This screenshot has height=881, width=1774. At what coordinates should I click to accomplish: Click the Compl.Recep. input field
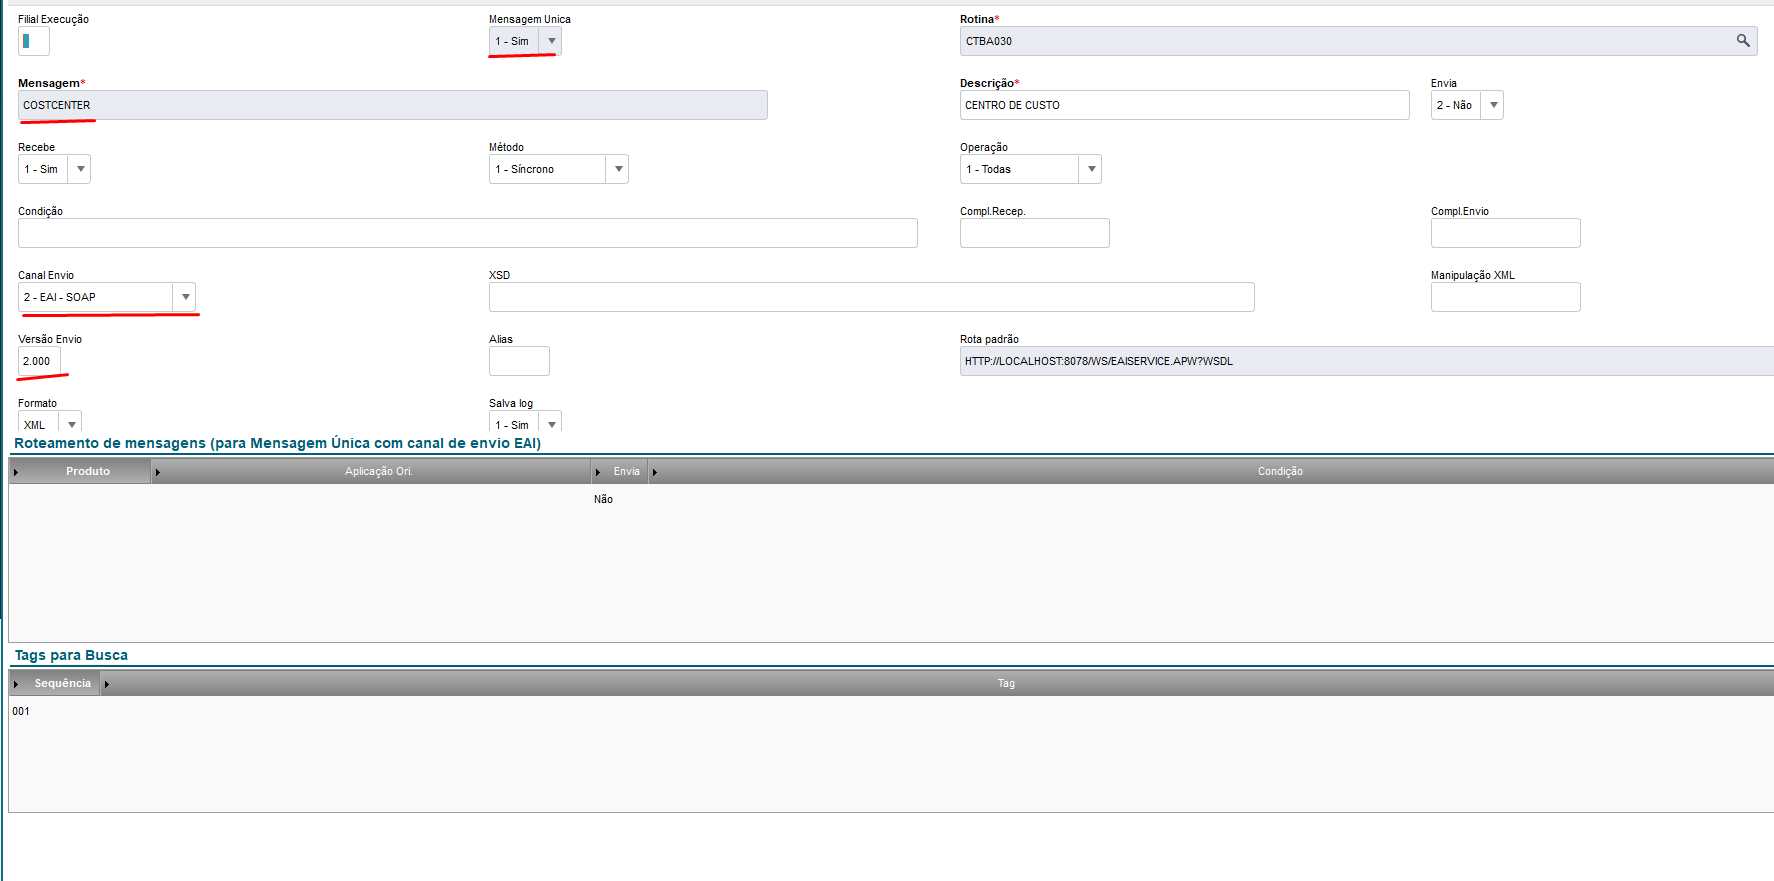coord(1035,233)
